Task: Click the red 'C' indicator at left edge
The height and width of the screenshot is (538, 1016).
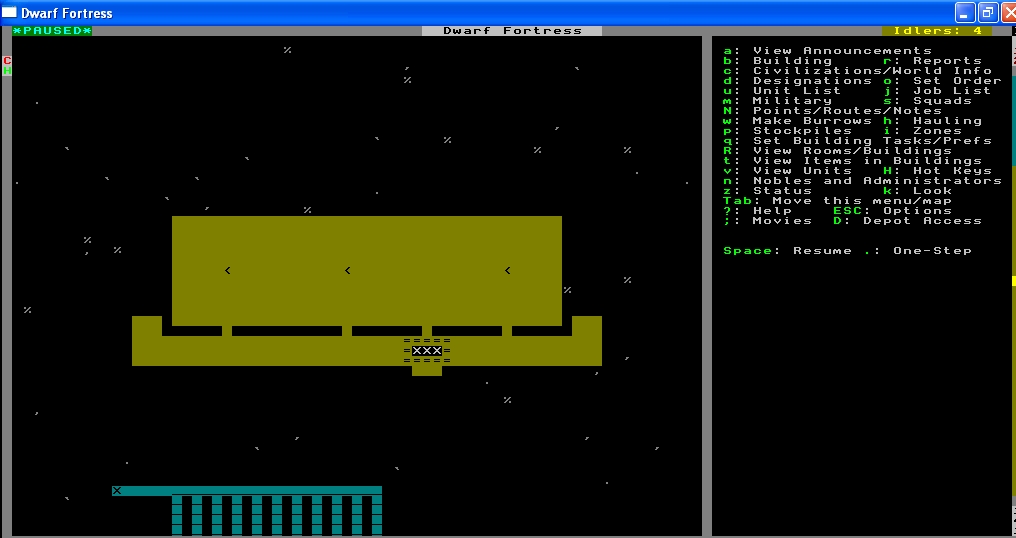Action: 7,60
